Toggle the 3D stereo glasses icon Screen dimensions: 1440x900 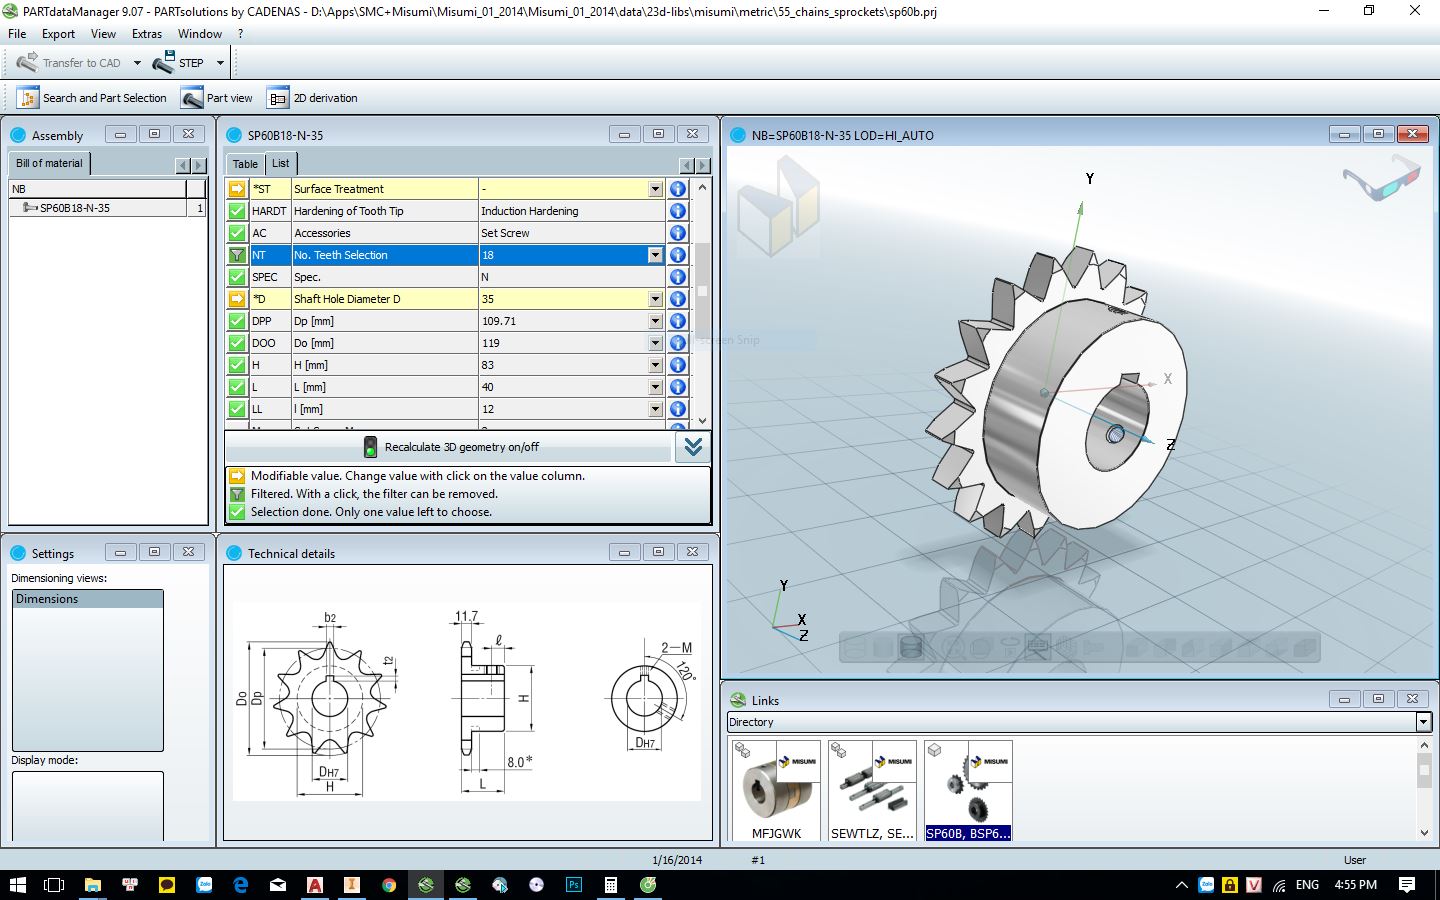click(x=1381, y=176)
